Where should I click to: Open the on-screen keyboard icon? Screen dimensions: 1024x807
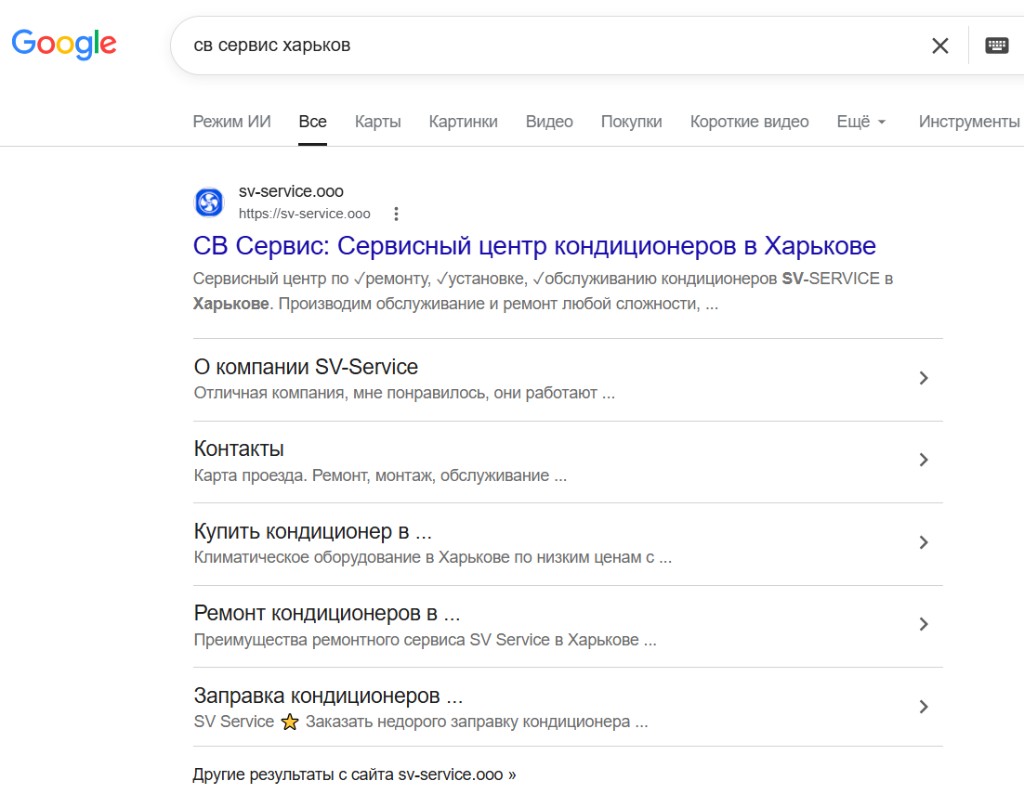[997, 46]
